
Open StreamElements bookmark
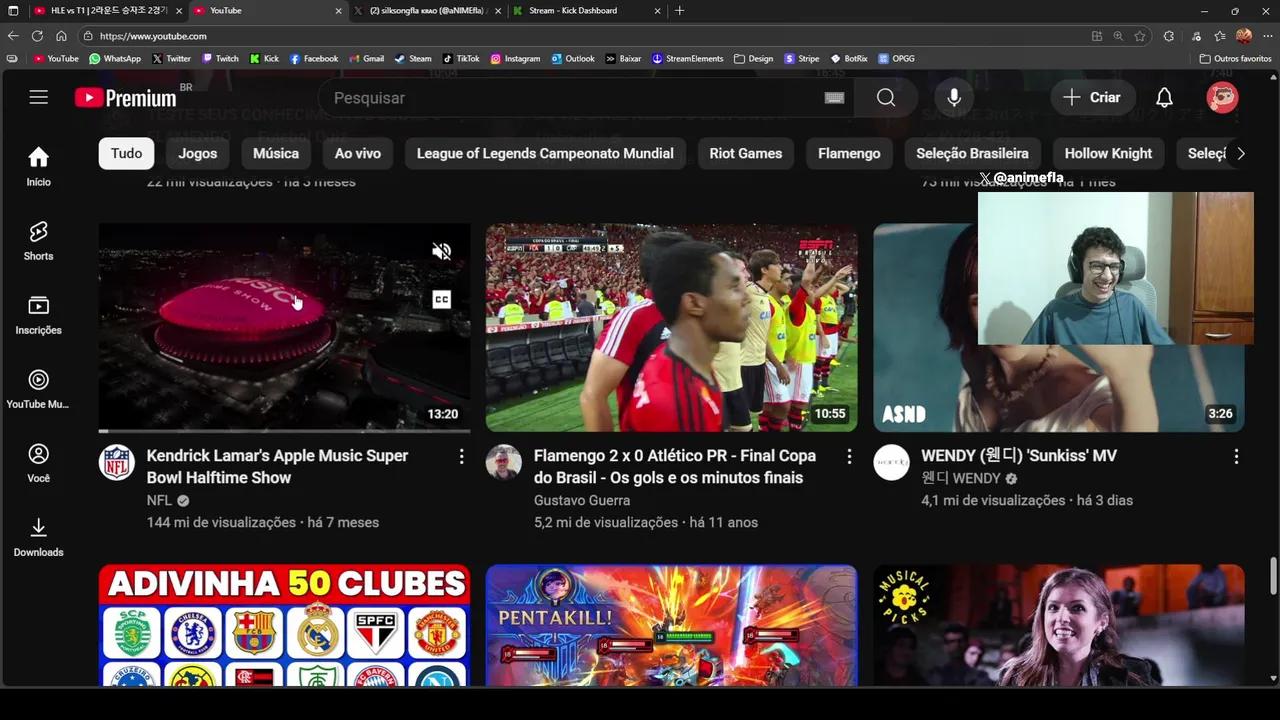click(687, 58)
